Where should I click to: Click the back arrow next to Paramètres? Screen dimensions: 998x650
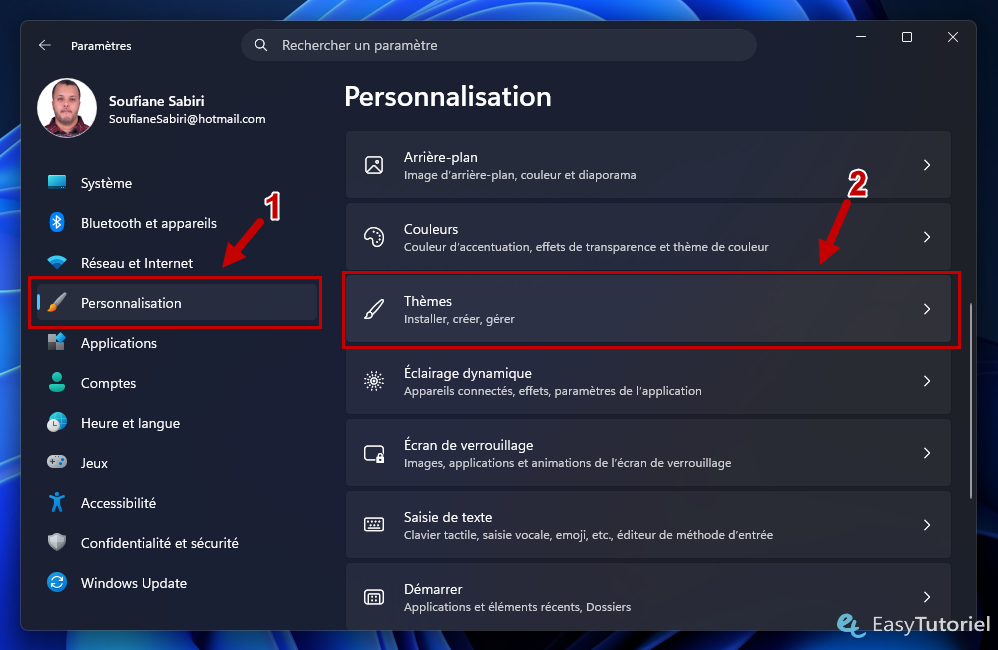pyautogui.click(x=45, y=45)
